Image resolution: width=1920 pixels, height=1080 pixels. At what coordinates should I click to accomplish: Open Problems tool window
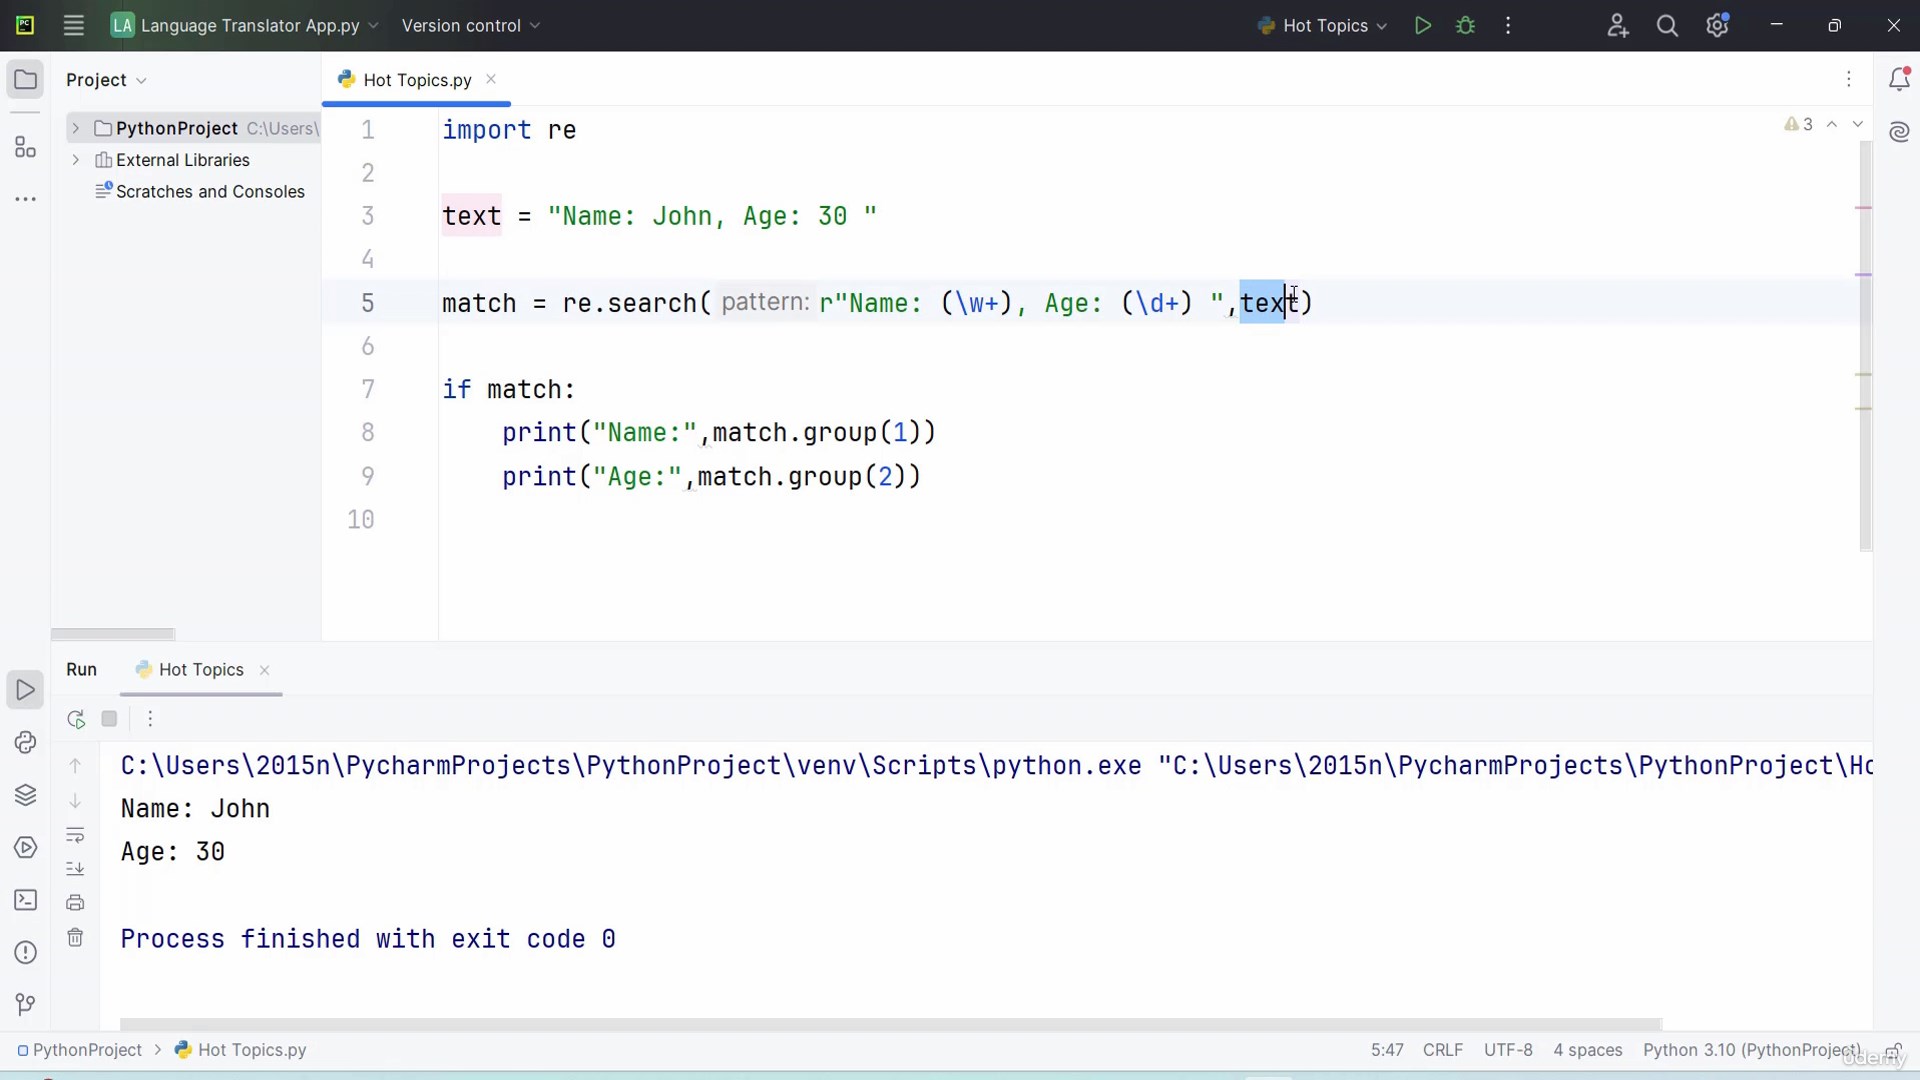pos(26,953)
